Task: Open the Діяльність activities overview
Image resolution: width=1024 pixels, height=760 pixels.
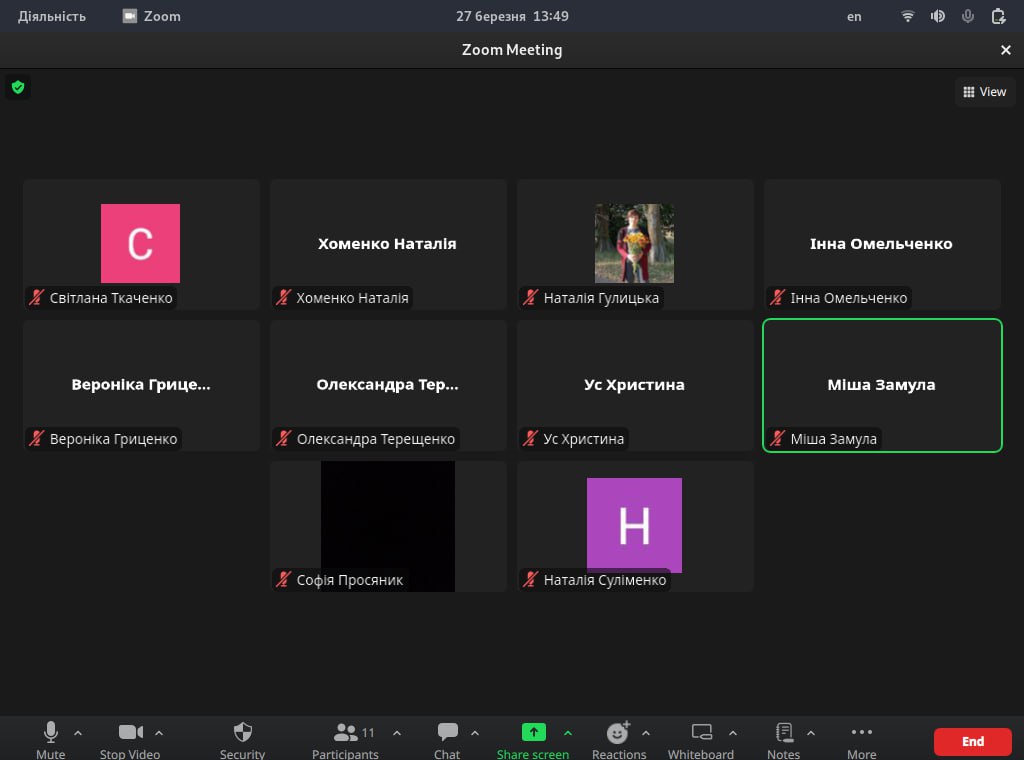Action: [x=52, y=16]
